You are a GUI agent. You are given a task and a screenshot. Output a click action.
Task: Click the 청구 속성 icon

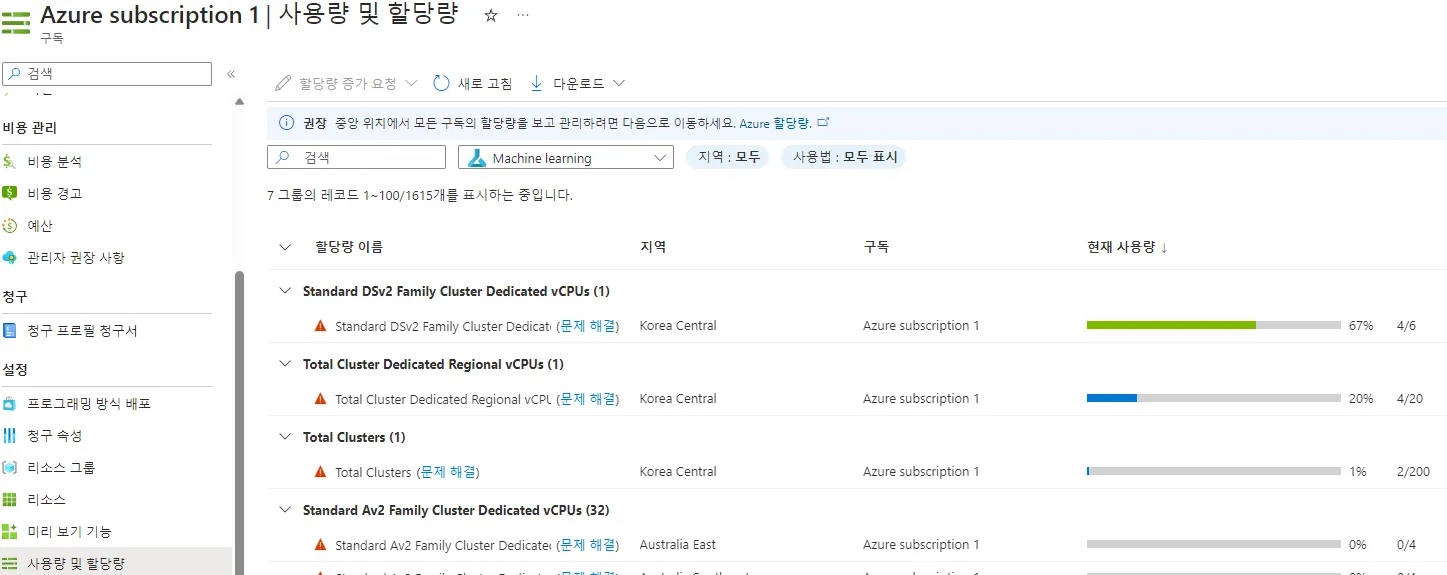pyautogui.click(x=10, y=435)
